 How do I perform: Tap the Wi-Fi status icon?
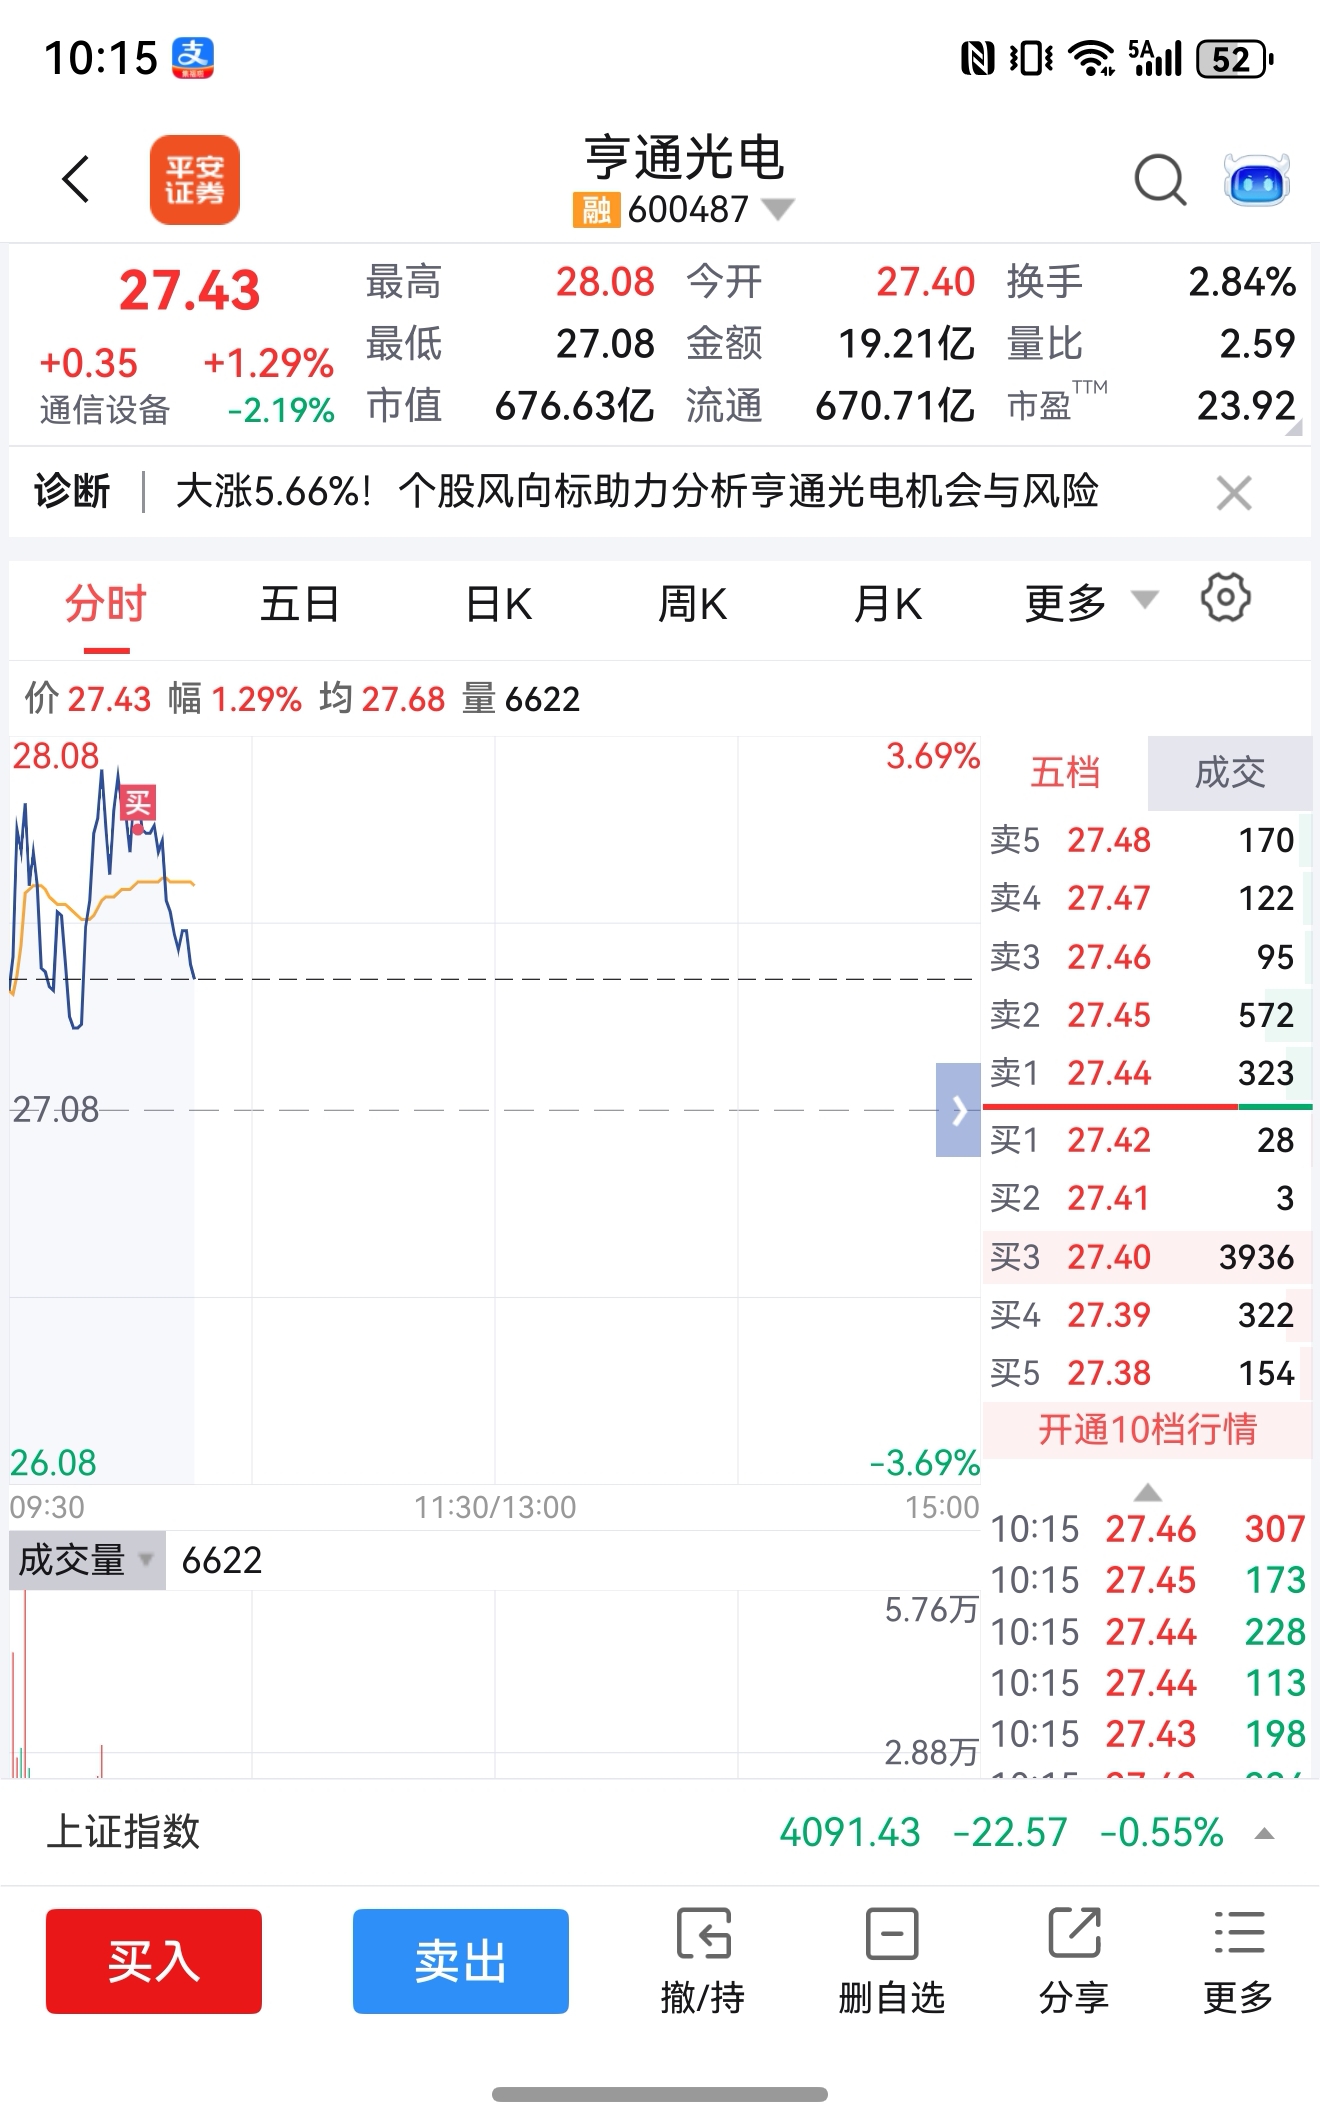[x=1091, y=58]
